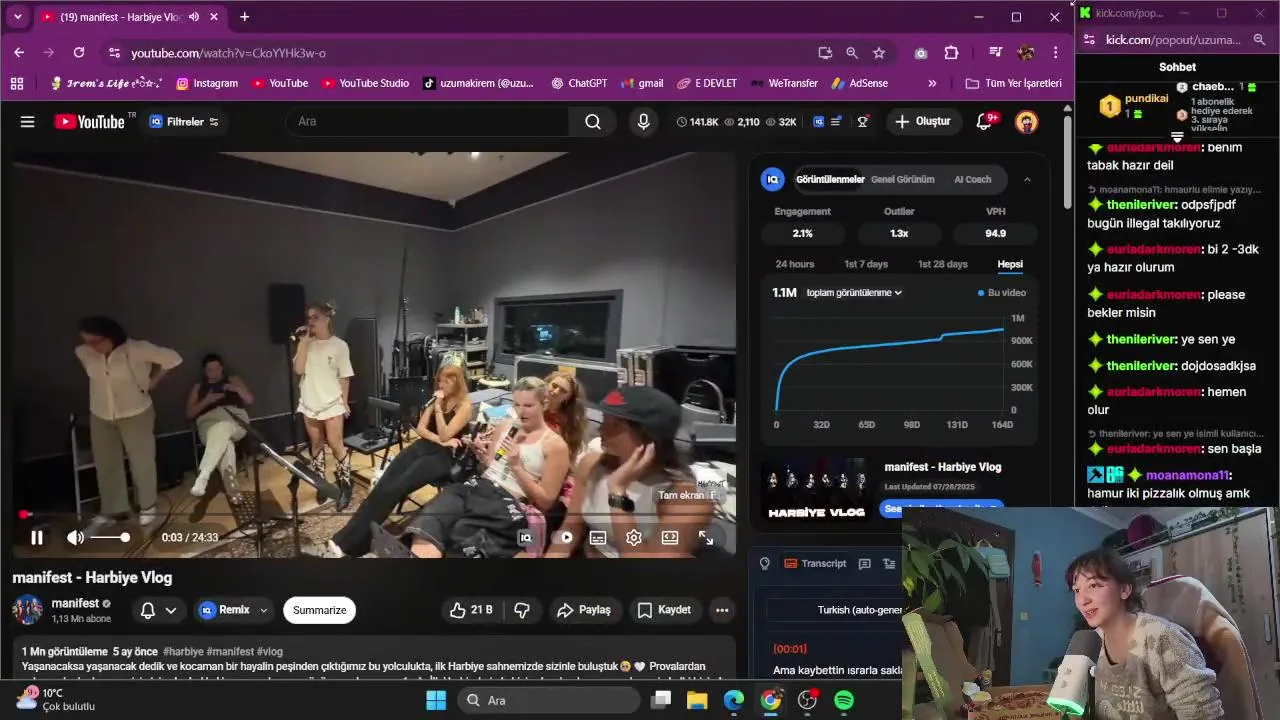This screenshot has width=1280, height=720.
Task: Dislike the video with thumbs down
Action: [x=522, y=610]
